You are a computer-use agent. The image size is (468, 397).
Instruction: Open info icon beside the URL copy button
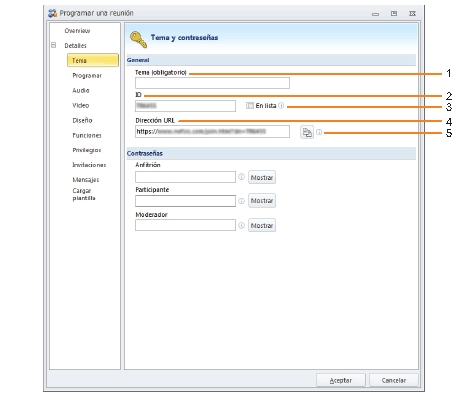pyautogui.click(x=319, y=132)
